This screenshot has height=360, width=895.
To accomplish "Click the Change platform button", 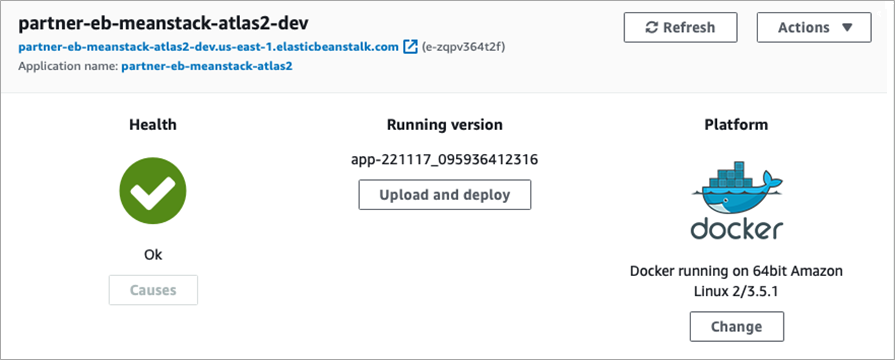I will (736, 326).
